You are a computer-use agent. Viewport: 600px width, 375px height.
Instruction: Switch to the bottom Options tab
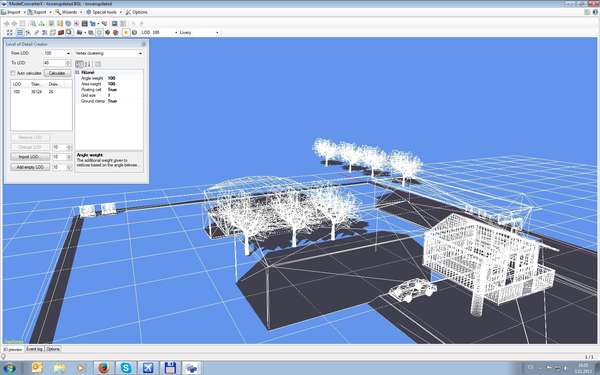[x=53, y=349]
